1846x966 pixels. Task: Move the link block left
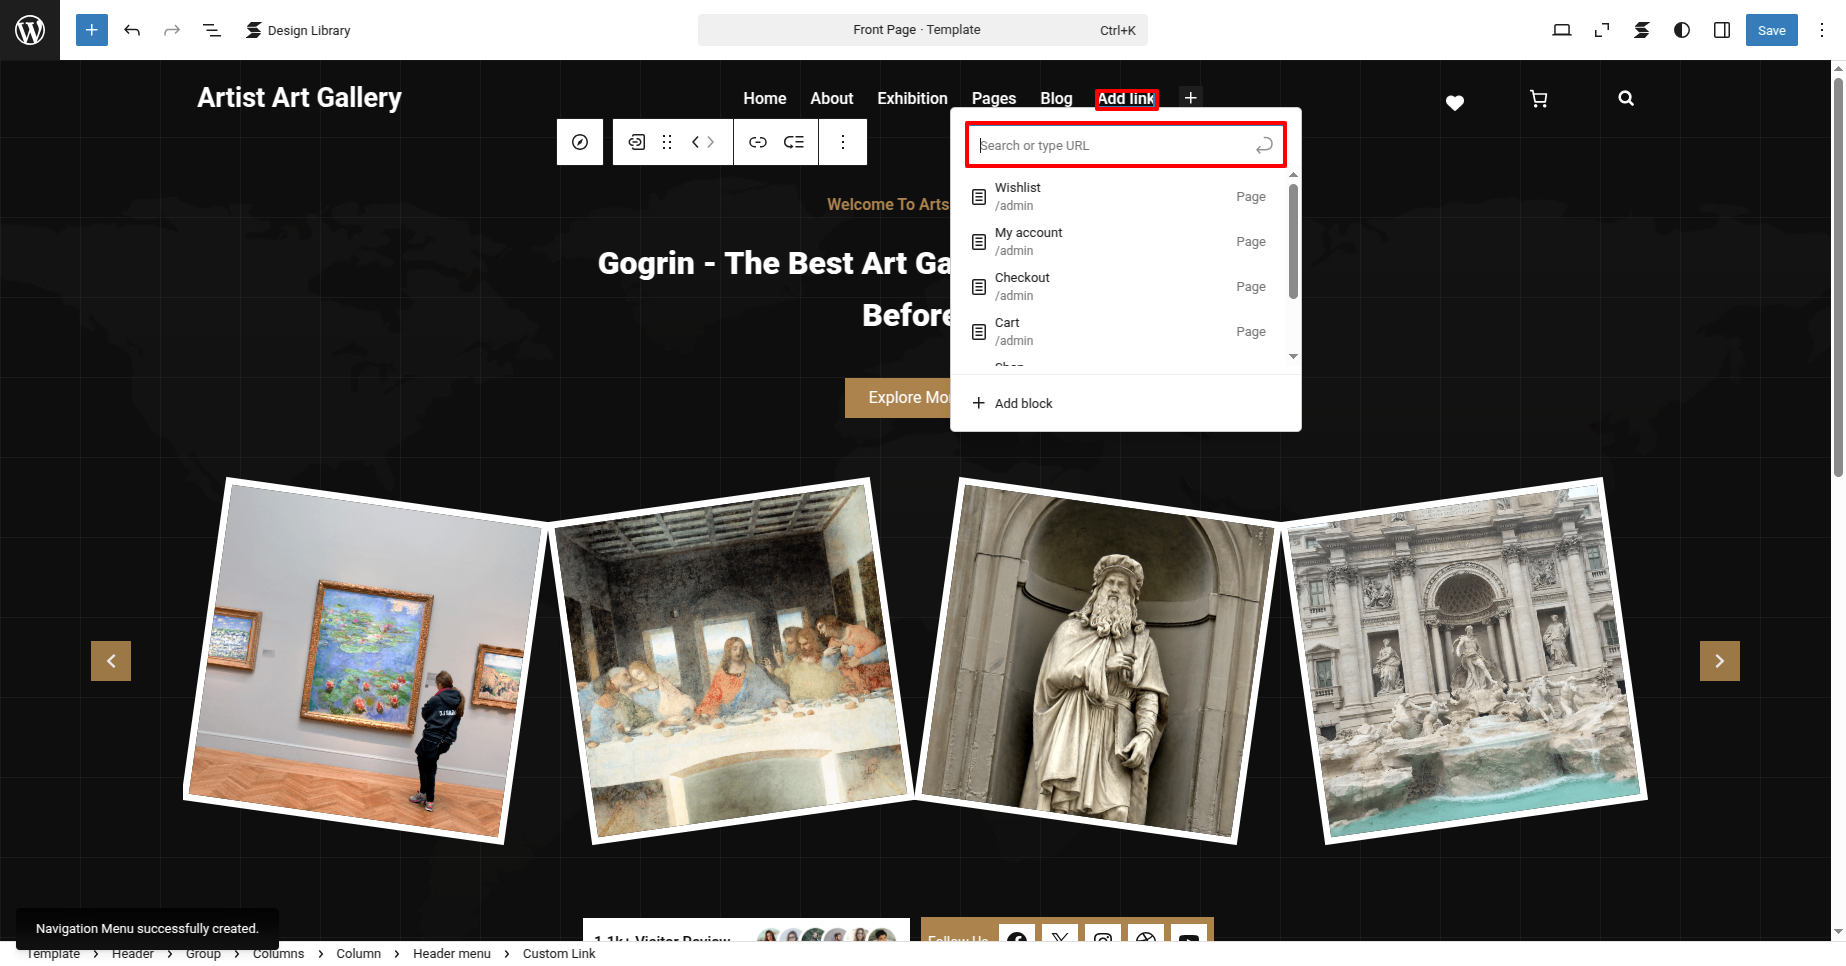[696, 142]
